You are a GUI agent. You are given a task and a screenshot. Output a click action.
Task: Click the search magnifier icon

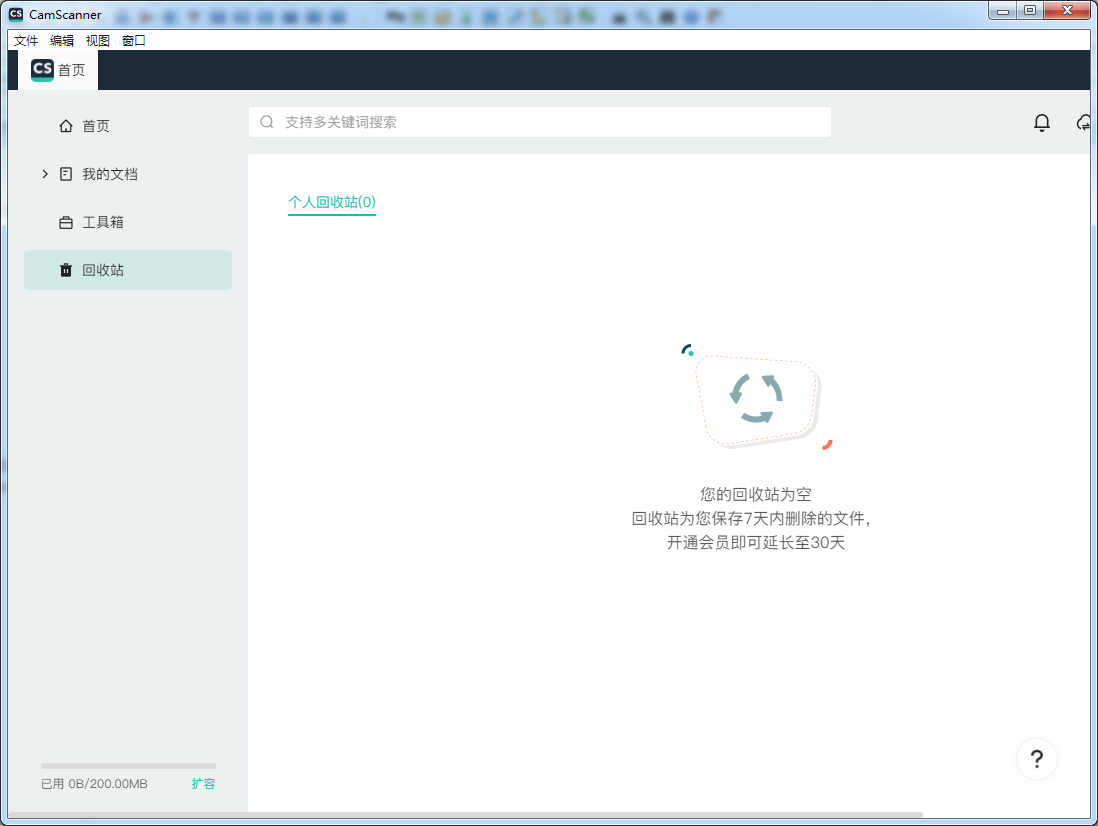pos(266,121)
